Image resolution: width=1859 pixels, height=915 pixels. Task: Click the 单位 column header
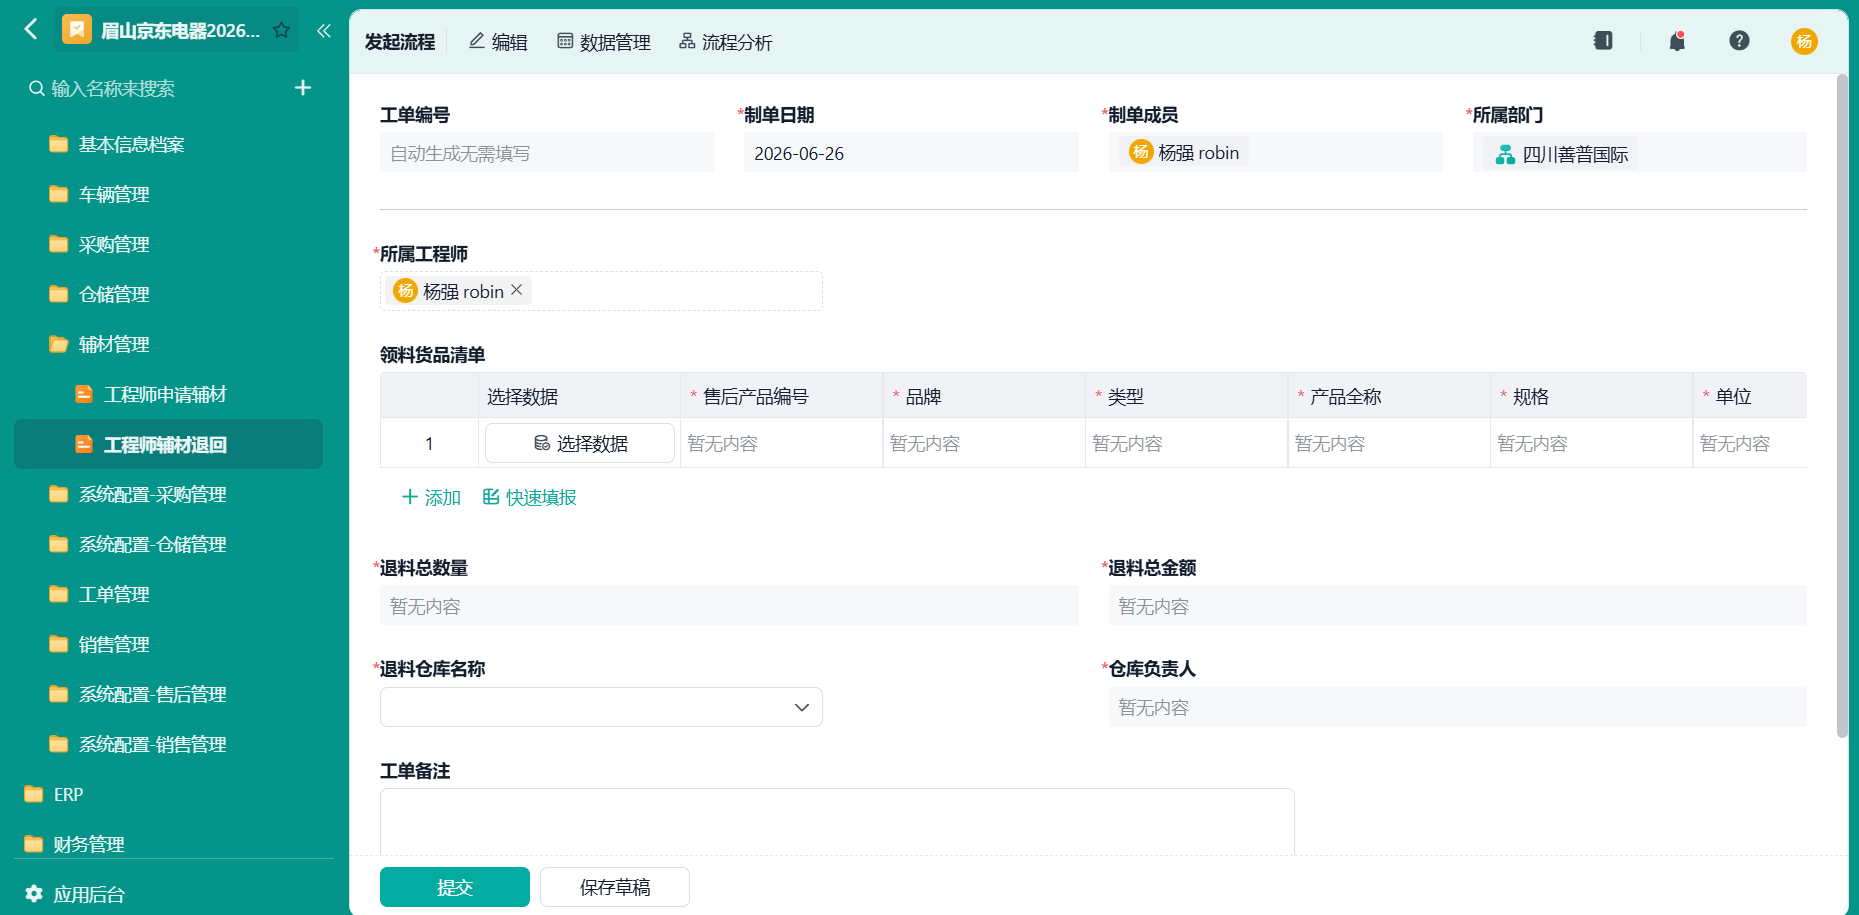click(1750, 396)
